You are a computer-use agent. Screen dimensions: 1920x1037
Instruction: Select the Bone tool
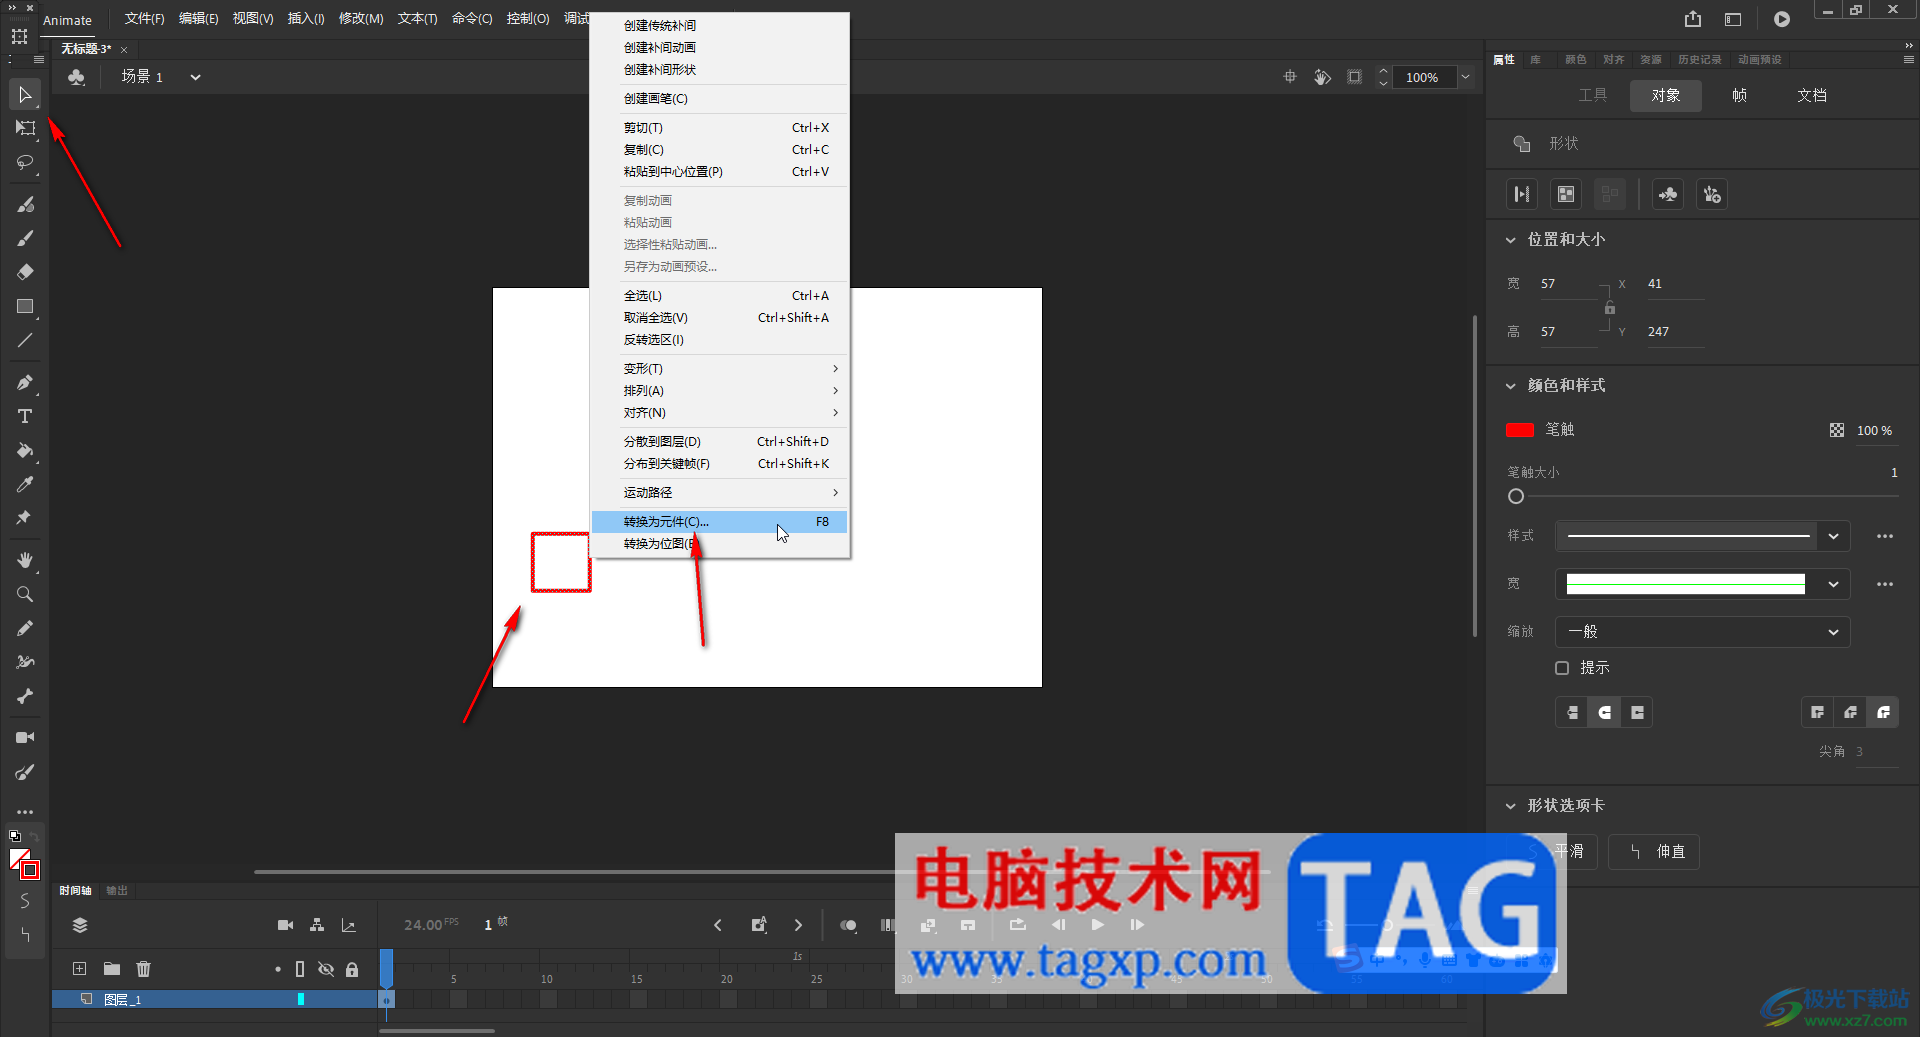[25, 696]
